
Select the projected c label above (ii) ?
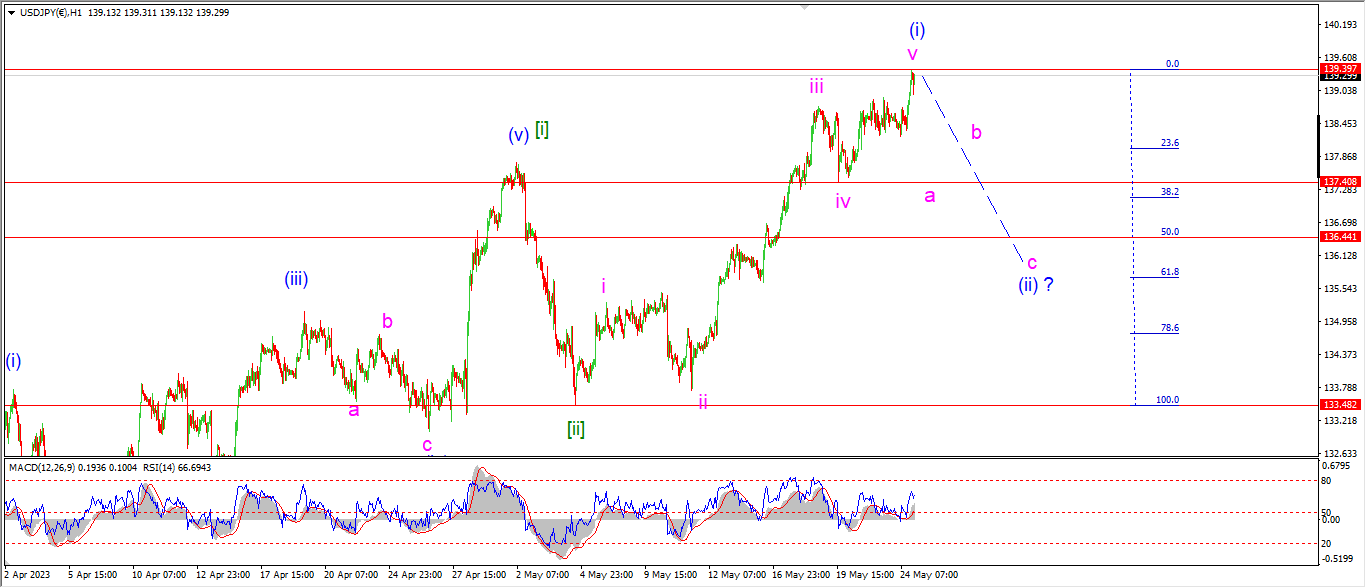pos(1032,262)
